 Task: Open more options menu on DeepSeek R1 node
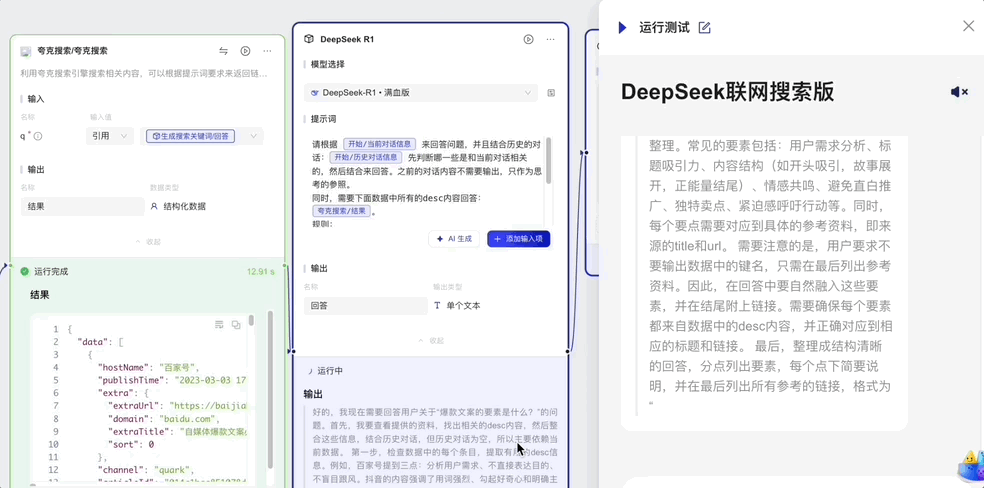click(x=550, y=39)
